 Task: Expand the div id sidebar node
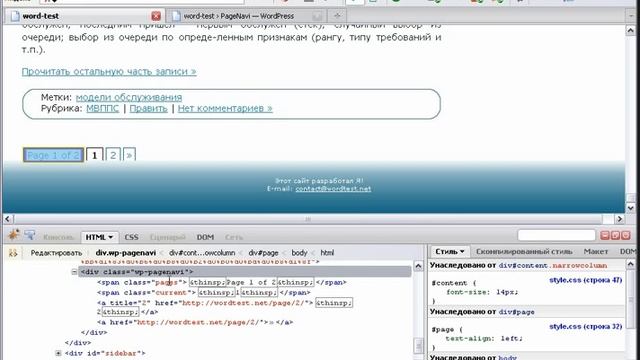pos(58,353)
